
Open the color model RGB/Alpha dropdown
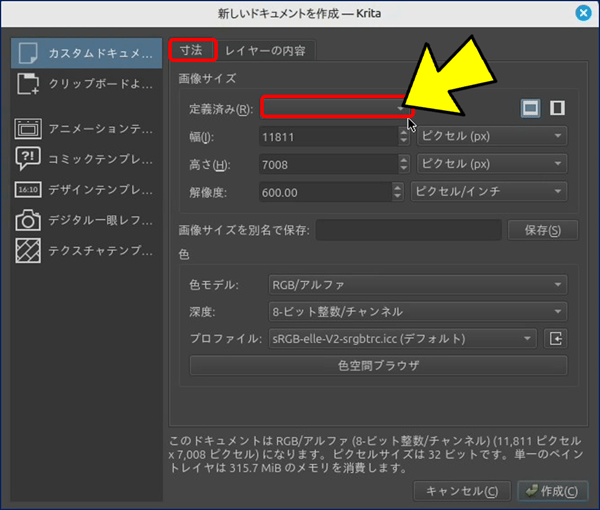(416, 285)
